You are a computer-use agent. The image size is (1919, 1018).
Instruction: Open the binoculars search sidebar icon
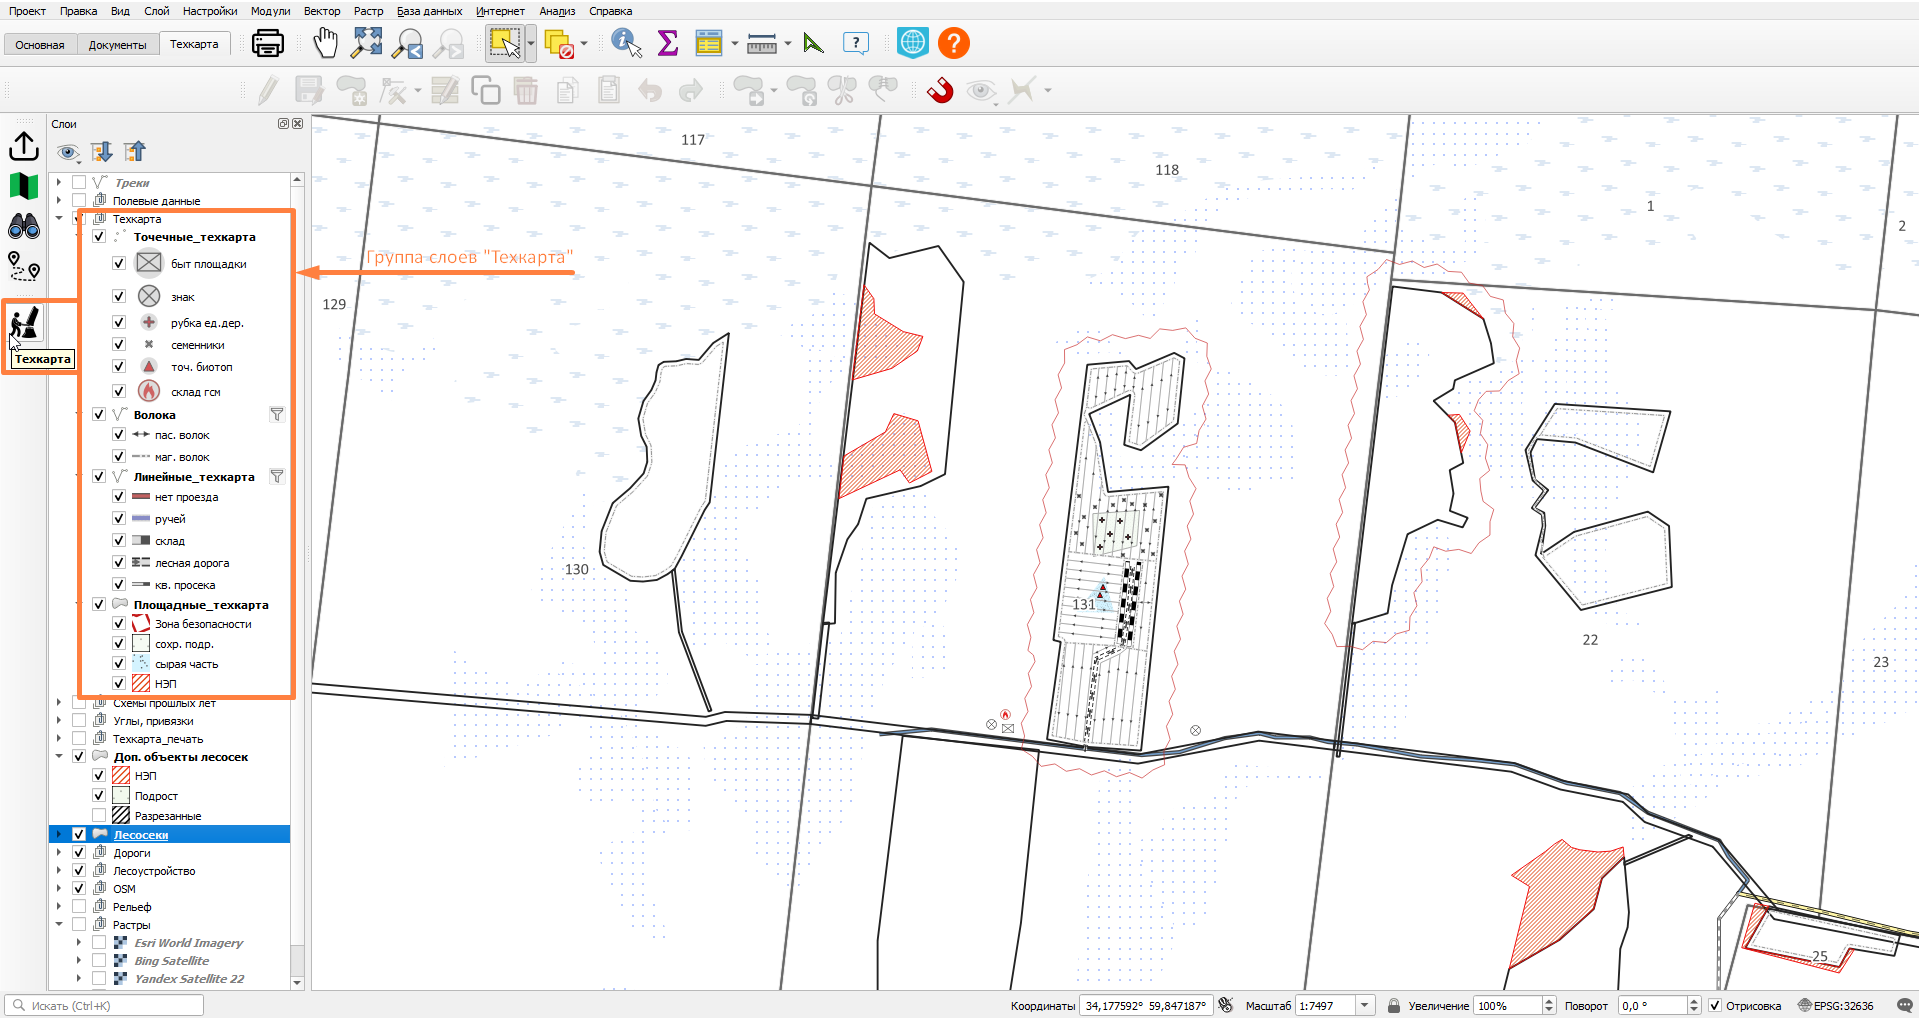pyautogui.click(x=24, y=227)
